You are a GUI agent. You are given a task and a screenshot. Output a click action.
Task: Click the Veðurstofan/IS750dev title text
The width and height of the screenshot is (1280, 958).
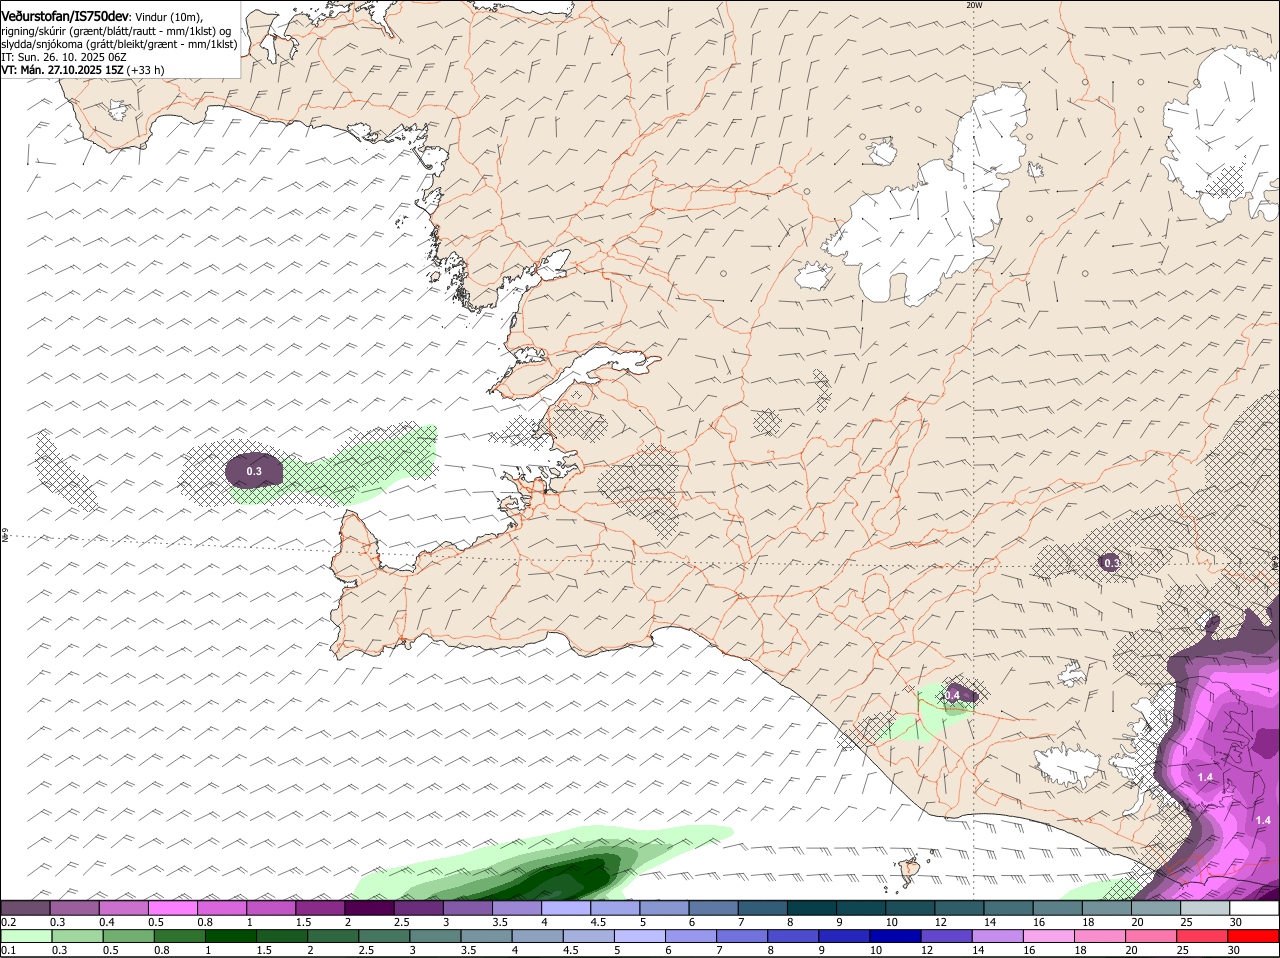[x=65, y=16]
